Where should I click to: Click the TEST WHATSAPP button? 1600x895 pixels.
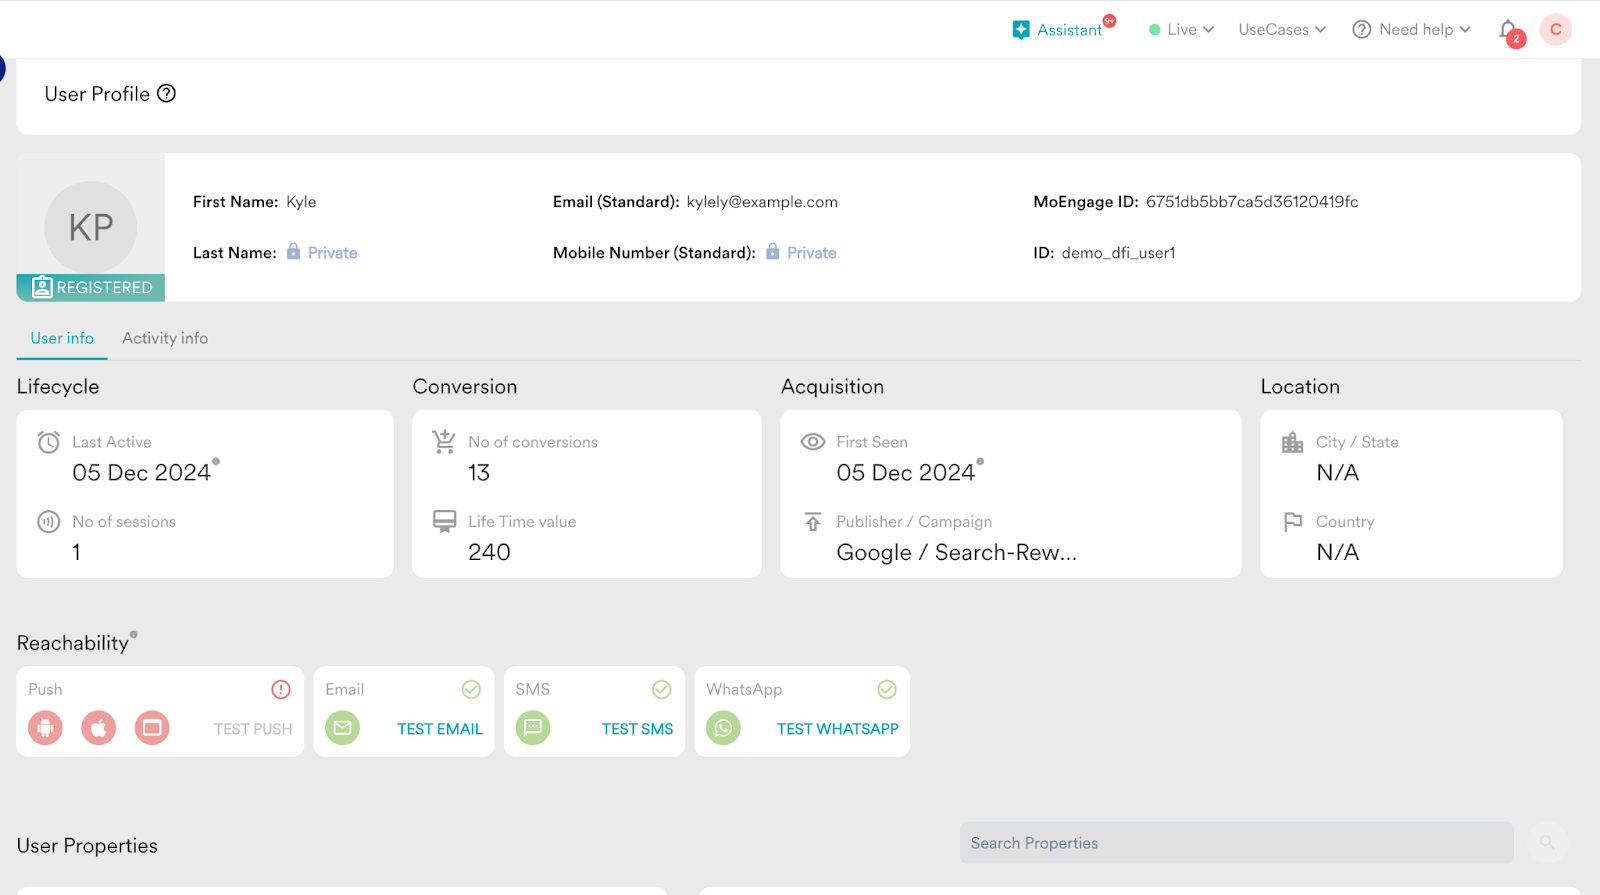(x=838, y=729)
